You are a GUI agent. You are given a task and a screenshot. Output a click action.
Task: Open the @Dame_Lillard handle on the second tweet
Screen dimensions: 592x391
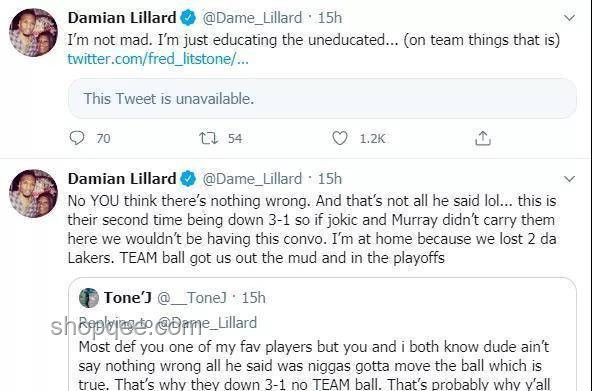[252, 179]
